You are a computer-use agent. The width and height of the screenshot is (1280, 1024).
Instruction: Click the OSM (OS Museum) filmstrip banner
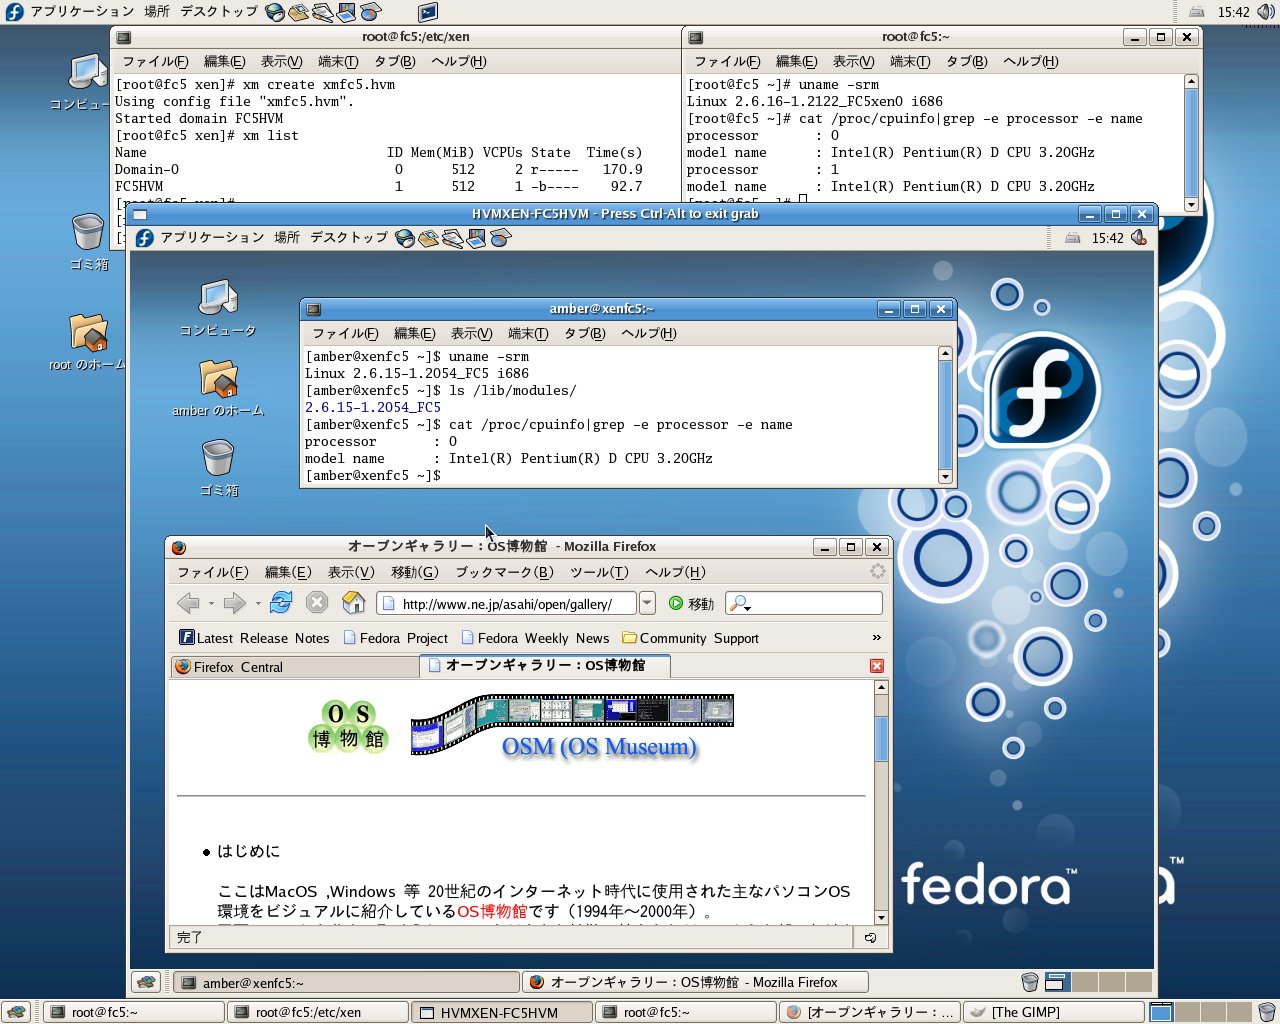[572, 725]
